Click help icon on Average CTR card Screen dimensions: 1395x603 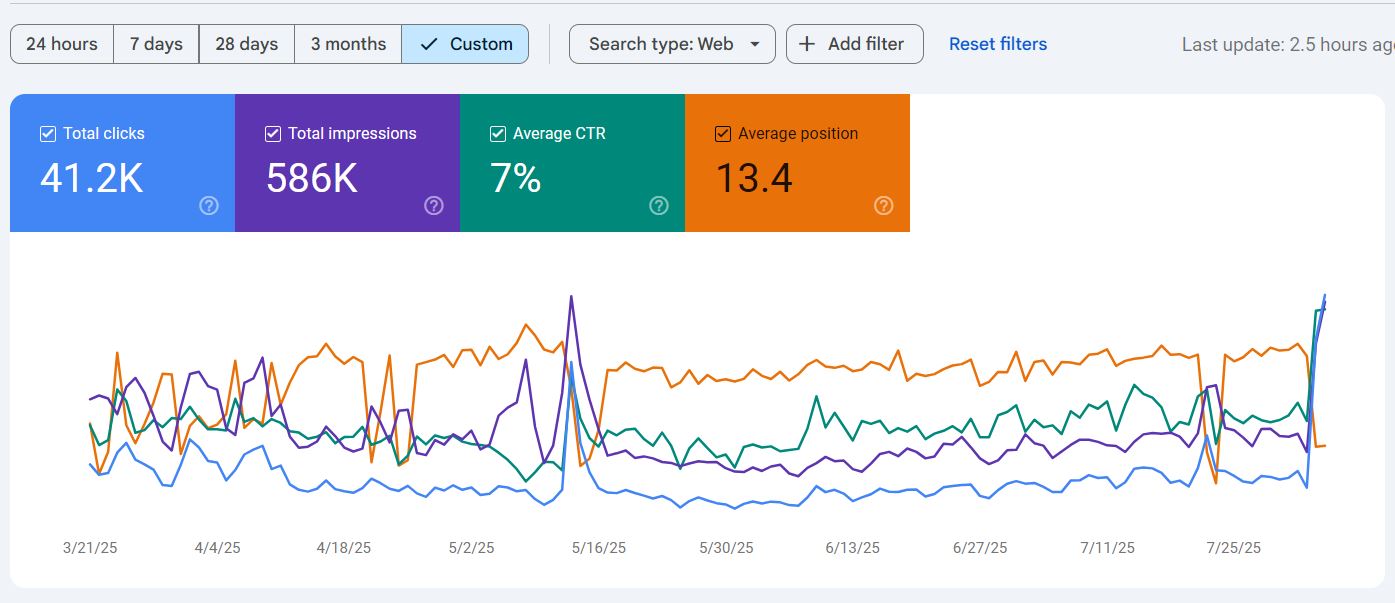[659, 205]
